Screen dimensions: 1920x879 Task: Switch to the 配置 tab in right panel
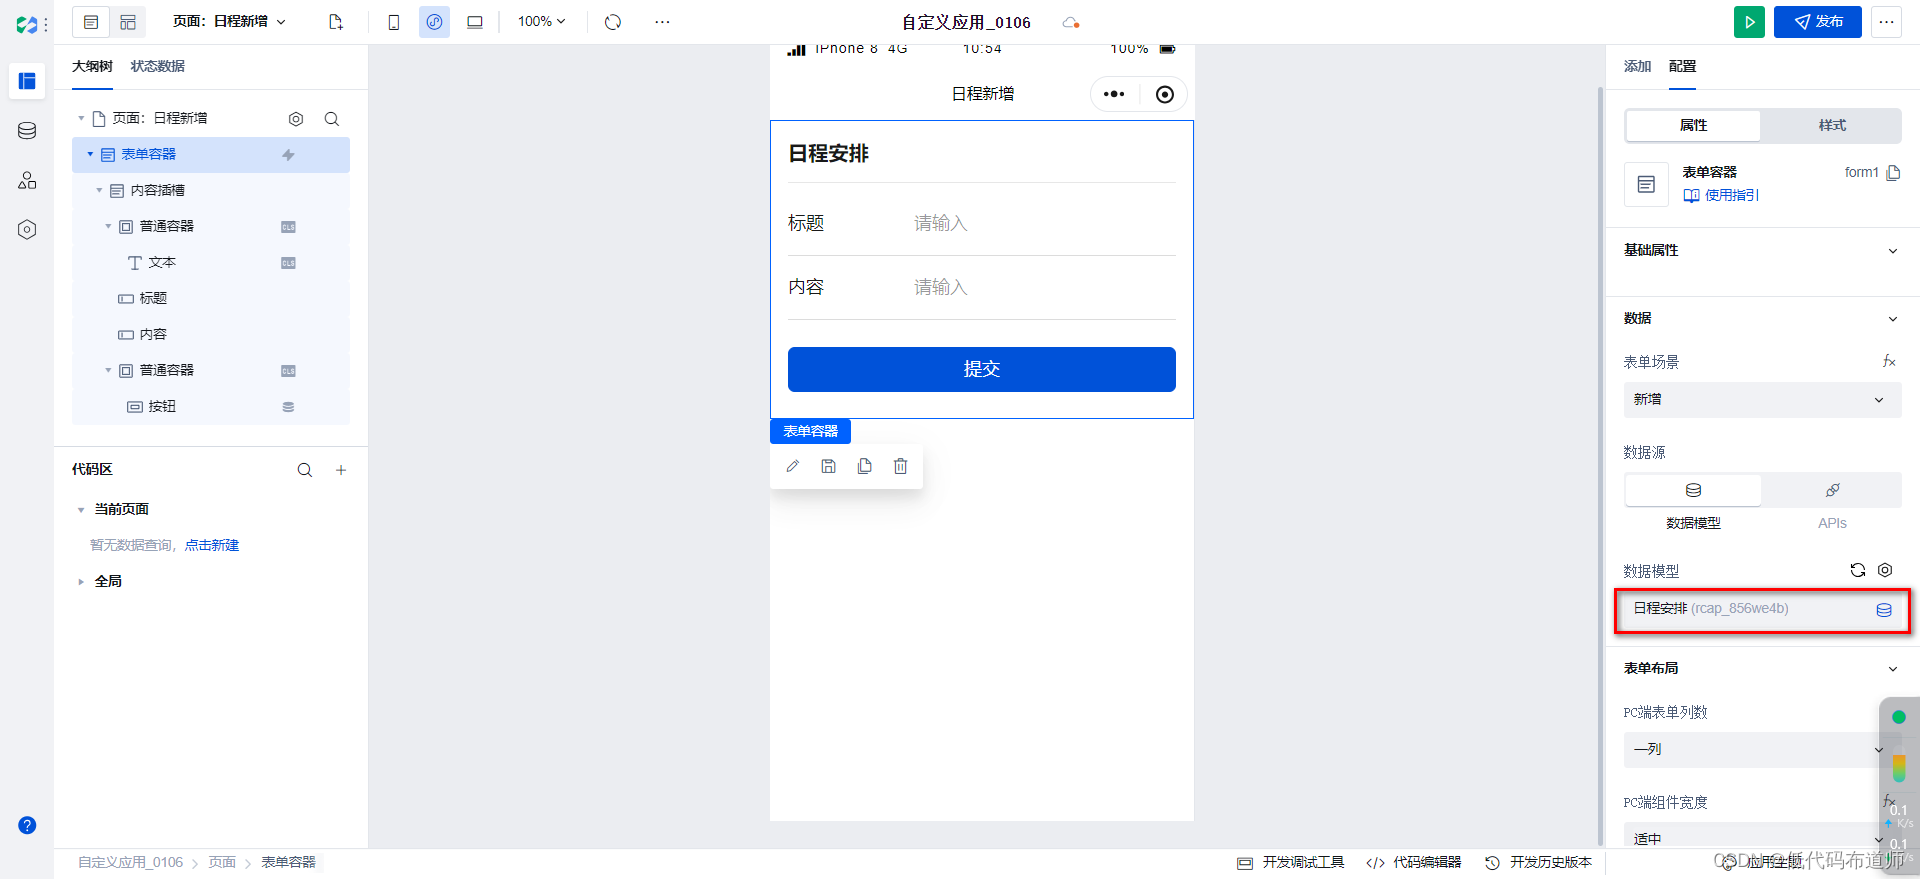coord(1682,66)
